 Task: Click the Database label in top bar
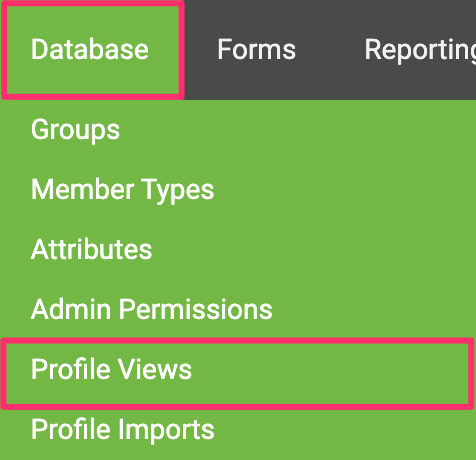tap(90, 49)
